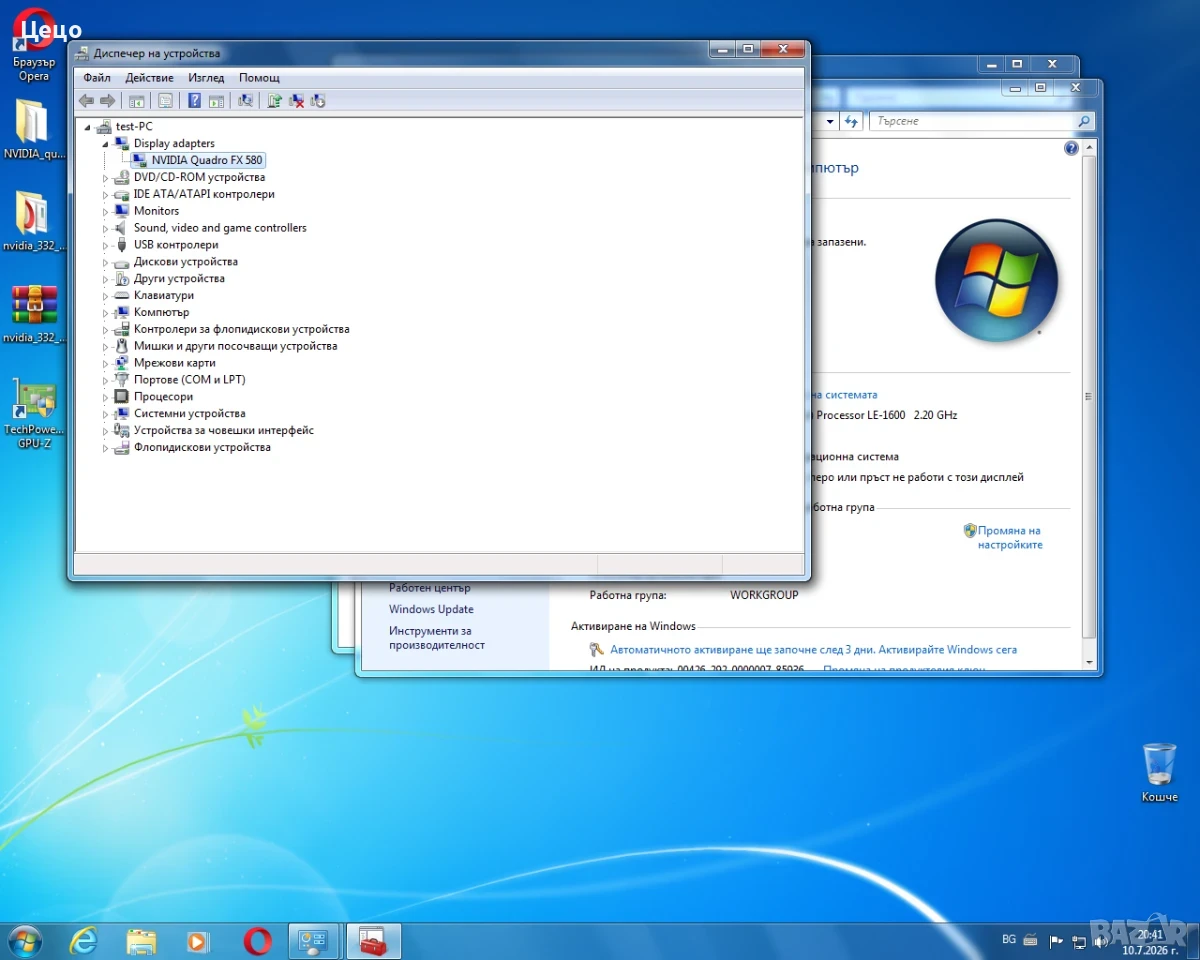Screen dimensions: 1200x960
Task: Expand the IDE ATA/ATAPI контролери category
Action: [x=106, y=195]
